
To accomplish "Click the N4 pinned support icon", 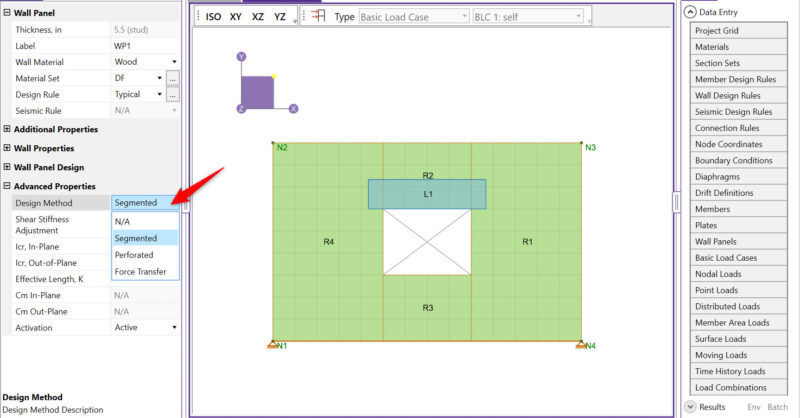I will (x=580, y=346).
